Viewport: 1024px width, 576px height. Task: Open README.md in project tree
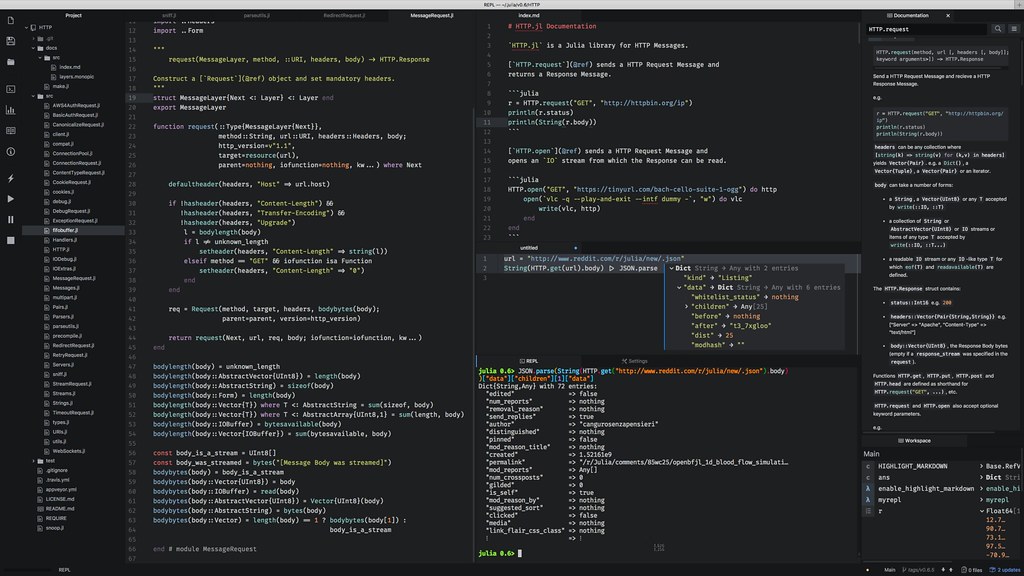(60, 509)
